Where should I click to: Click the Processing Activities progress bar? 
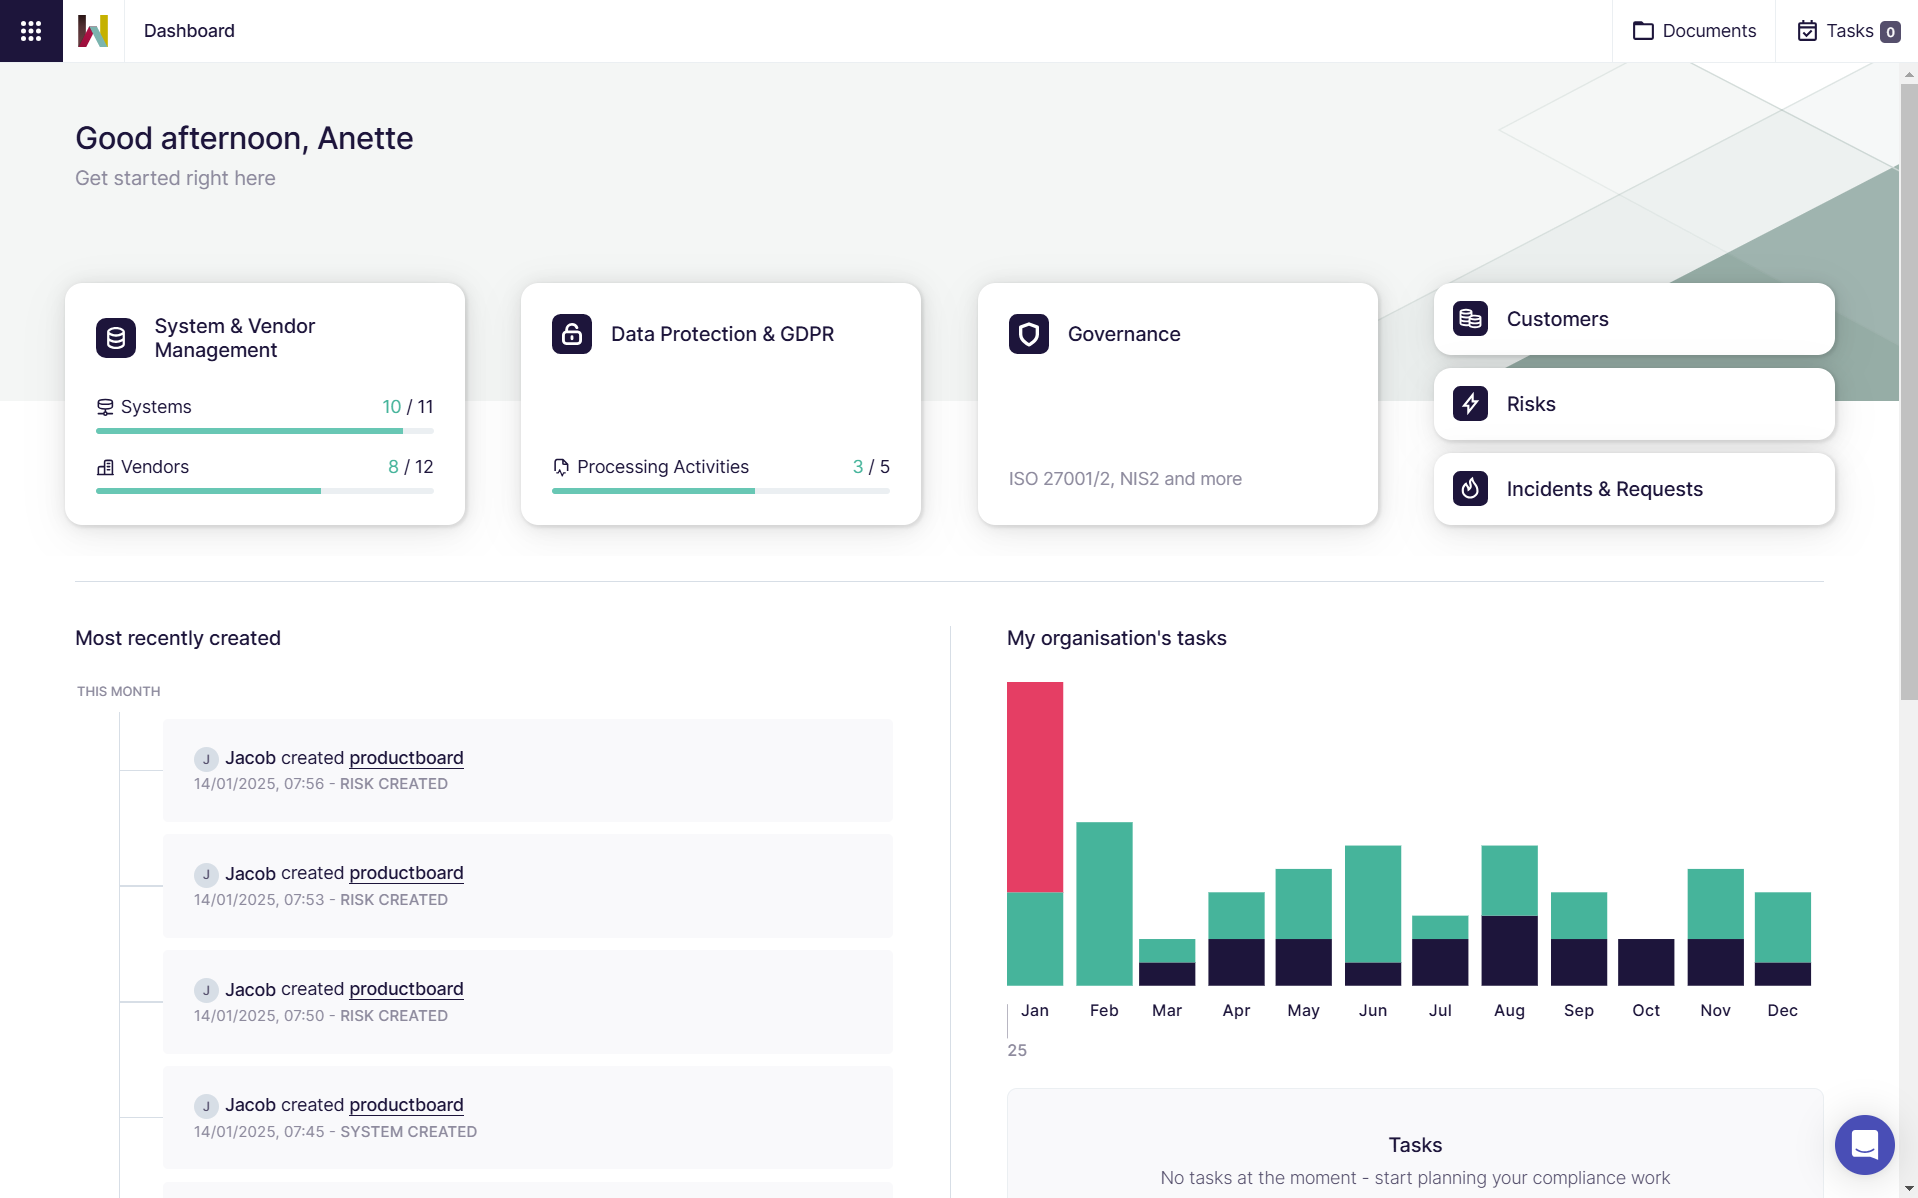(721, 491)
